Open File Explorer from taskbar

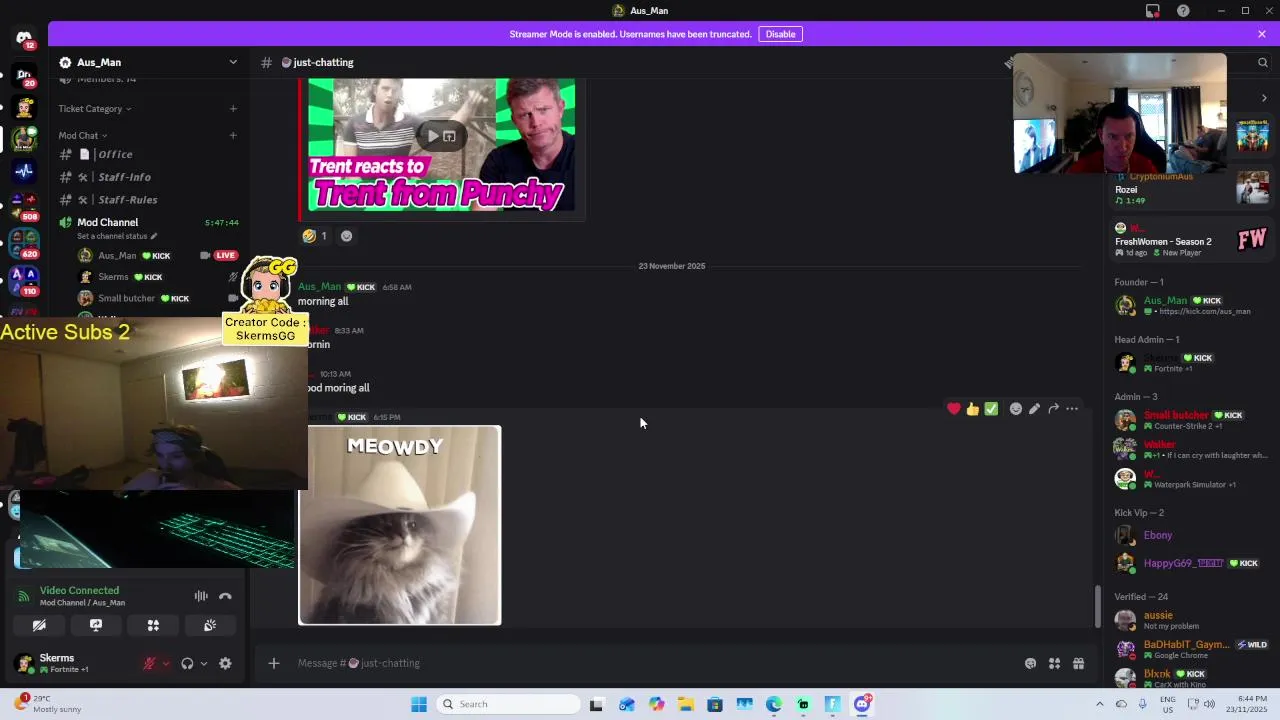(685, 704)
